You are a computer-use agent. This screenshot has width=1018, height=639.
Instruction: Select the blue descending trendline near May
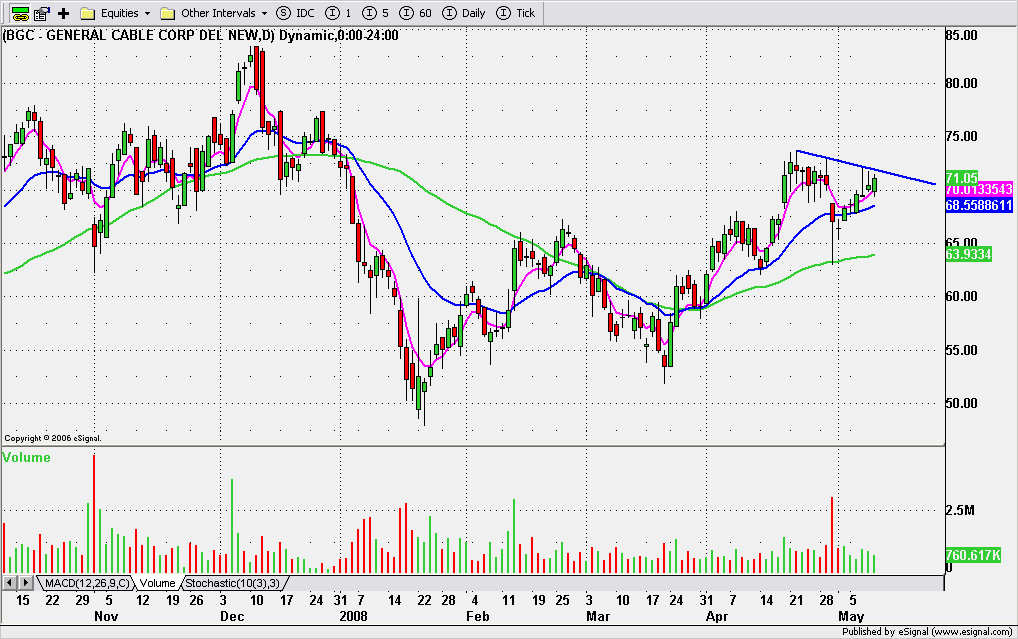[x=866, y=168]
